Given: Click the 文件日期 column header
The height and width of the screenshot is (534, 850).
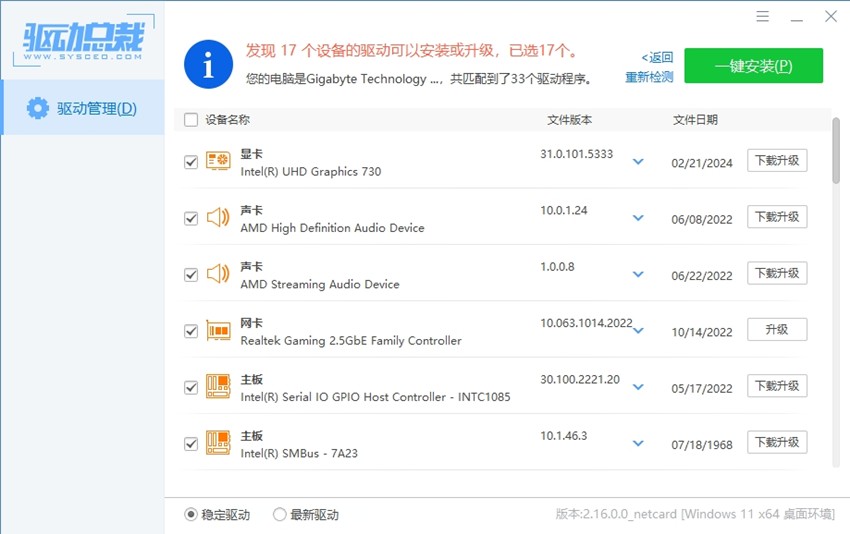Looking at the screenshot, I should (x=695, y=120).
